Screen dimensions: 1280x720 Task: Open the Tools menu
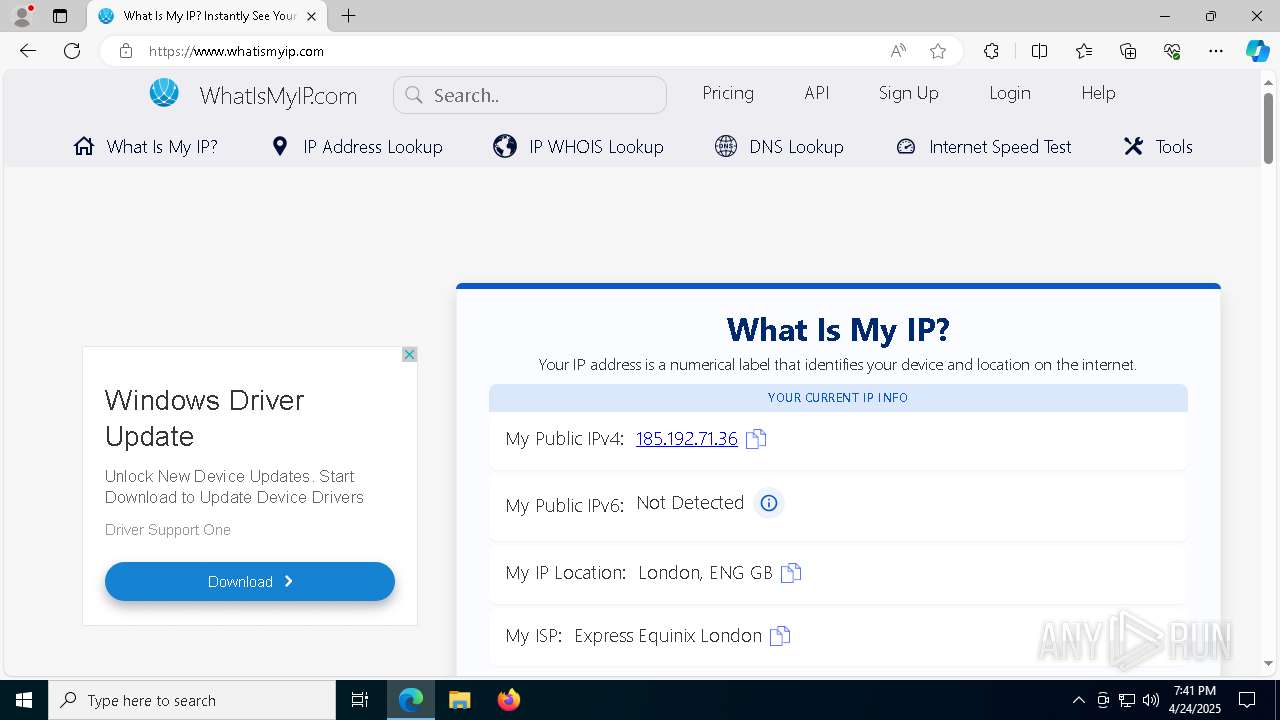pos(1158,146)
